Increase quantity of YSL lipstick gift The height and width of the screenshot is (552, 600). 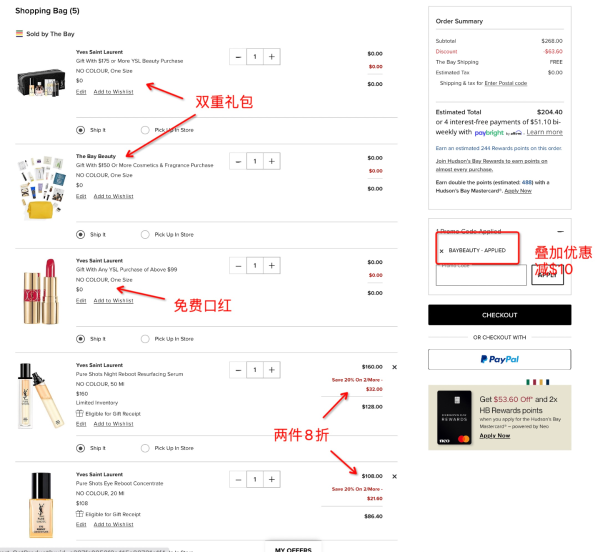point(272,265)
